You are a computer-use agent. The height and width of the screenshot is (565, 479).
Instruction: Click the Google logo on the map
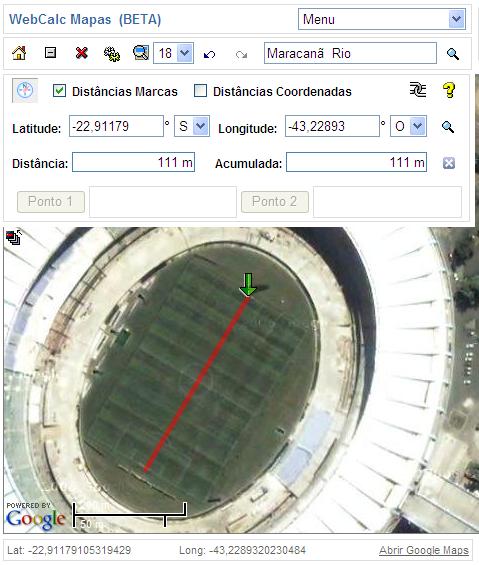coord(36,520)
